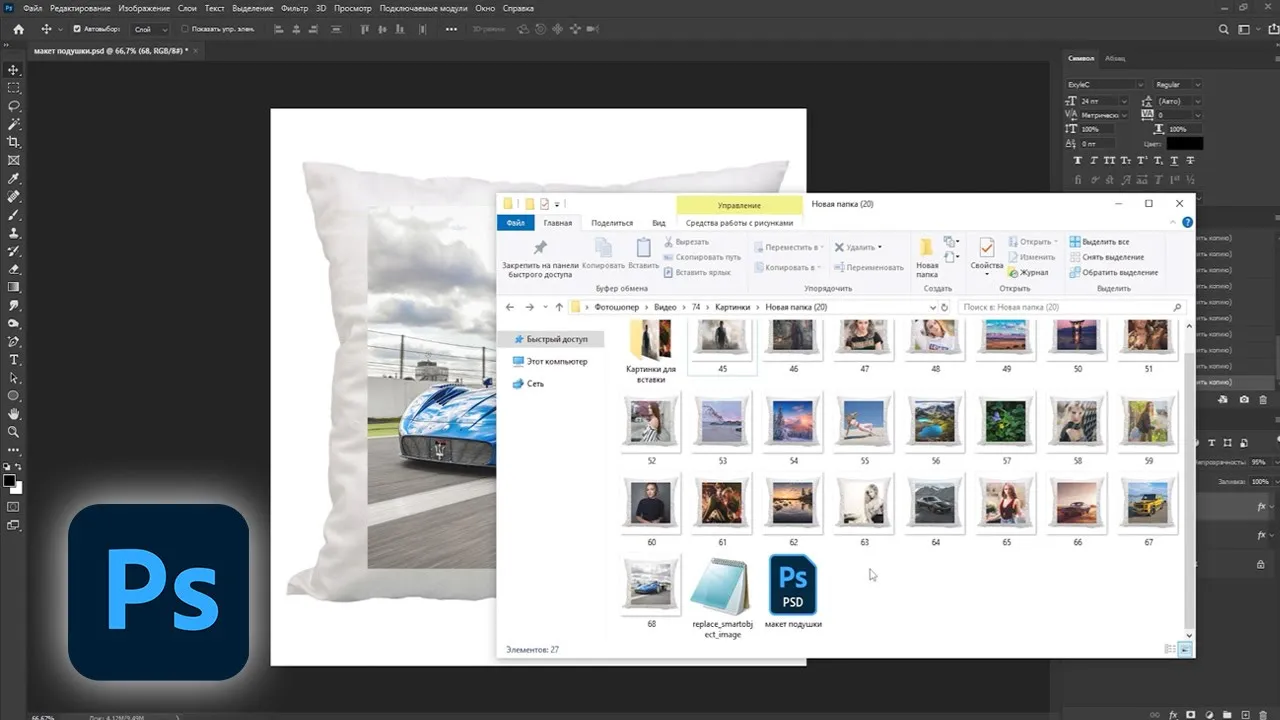
Task: Switch to details view in Explorer
Action: [1170, 649]
